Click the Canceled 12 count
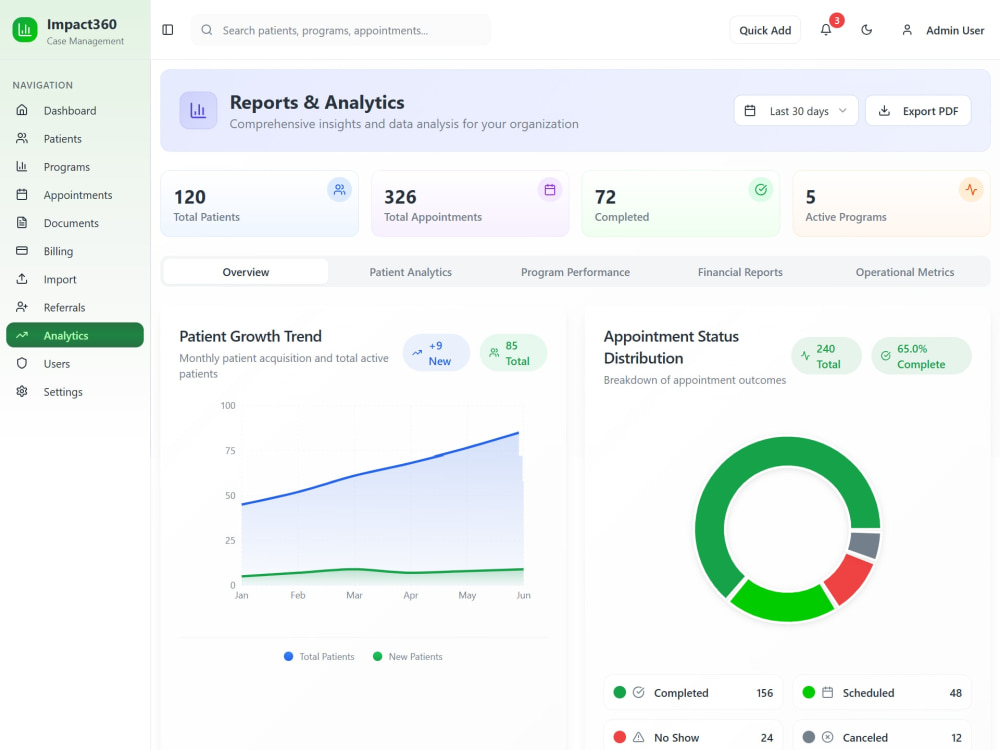The width and height of the screenshot is (1000, 750). 956,737
